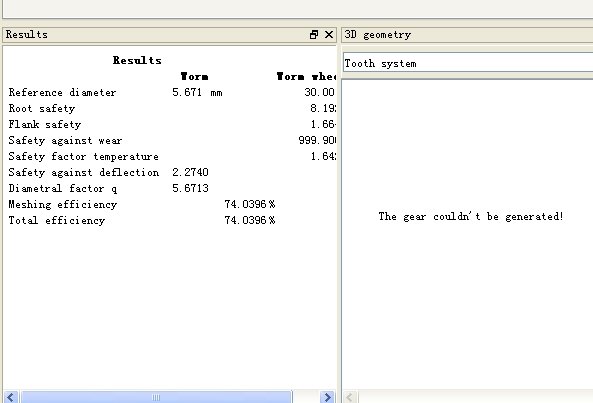Close the Results panel
Screen dimensions: 593x403
329,35
